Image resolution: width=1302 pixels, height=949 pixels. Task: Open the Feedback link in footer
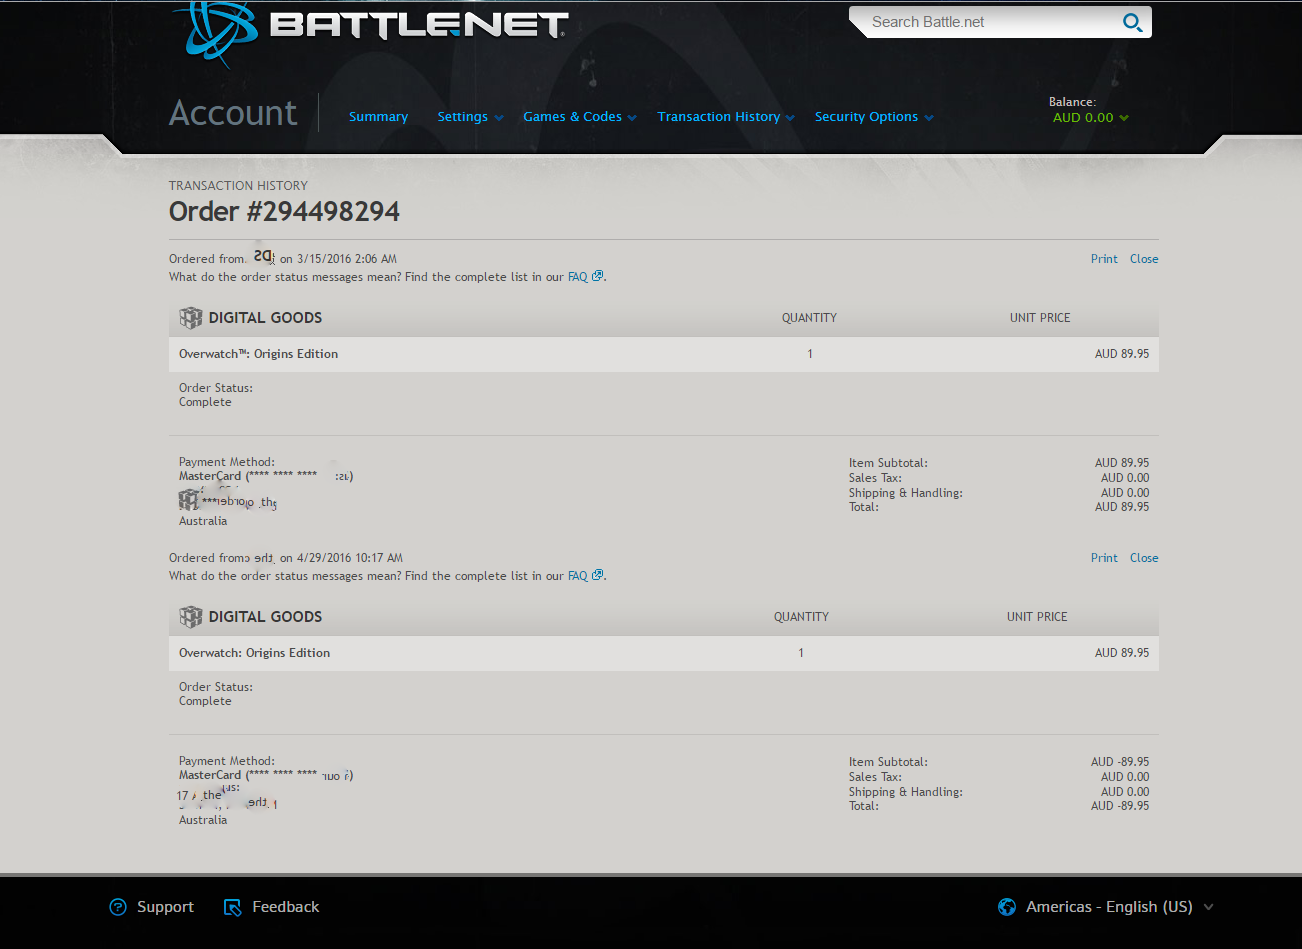click(286, 907)
